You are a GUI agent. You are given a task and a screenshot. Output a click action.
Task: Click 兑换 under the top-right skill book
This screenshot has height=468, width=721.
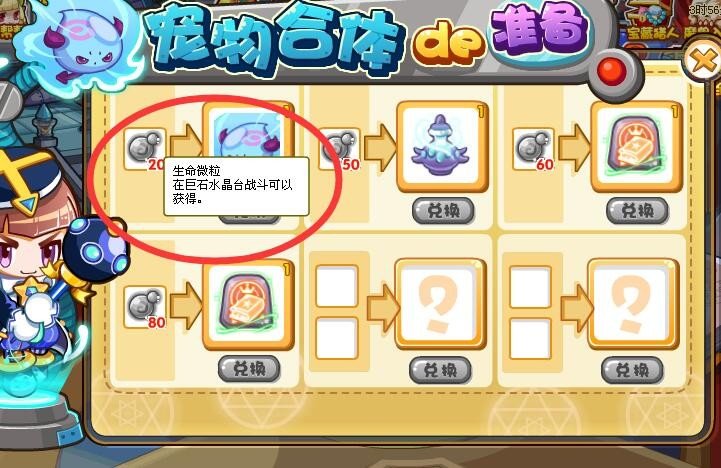[x=637, y=211]
